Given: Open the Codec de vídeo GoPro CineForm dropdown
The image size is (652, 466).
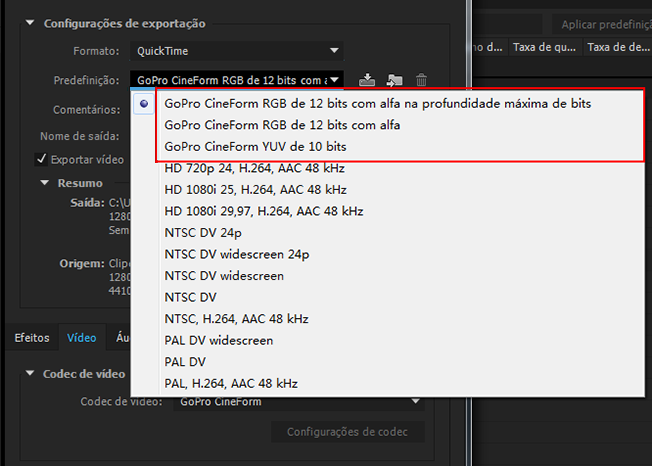Looking at the screenshot, I should [299, 402].
